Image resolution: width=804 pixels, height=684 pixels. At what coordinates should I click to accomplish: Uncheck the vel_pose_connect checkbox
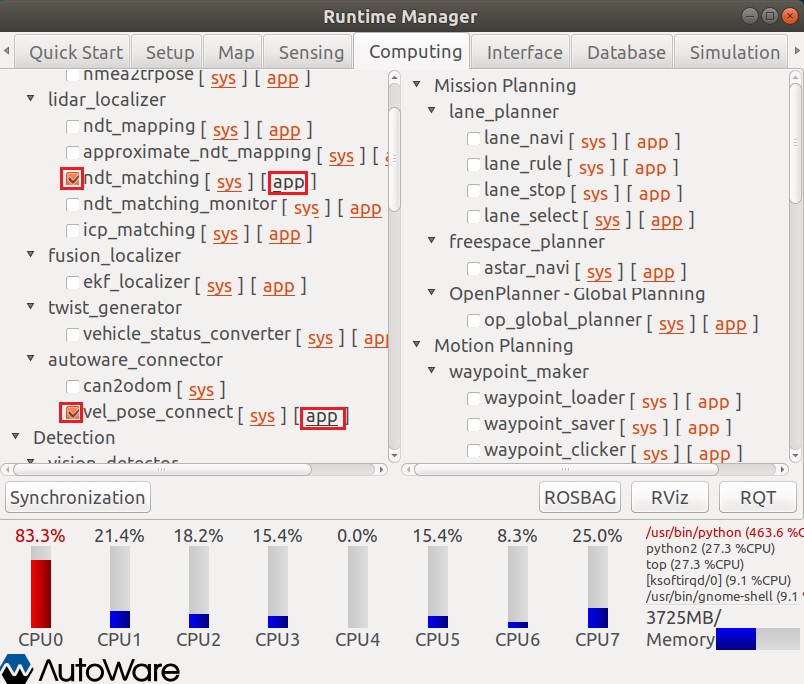click(x=72, y=413)
